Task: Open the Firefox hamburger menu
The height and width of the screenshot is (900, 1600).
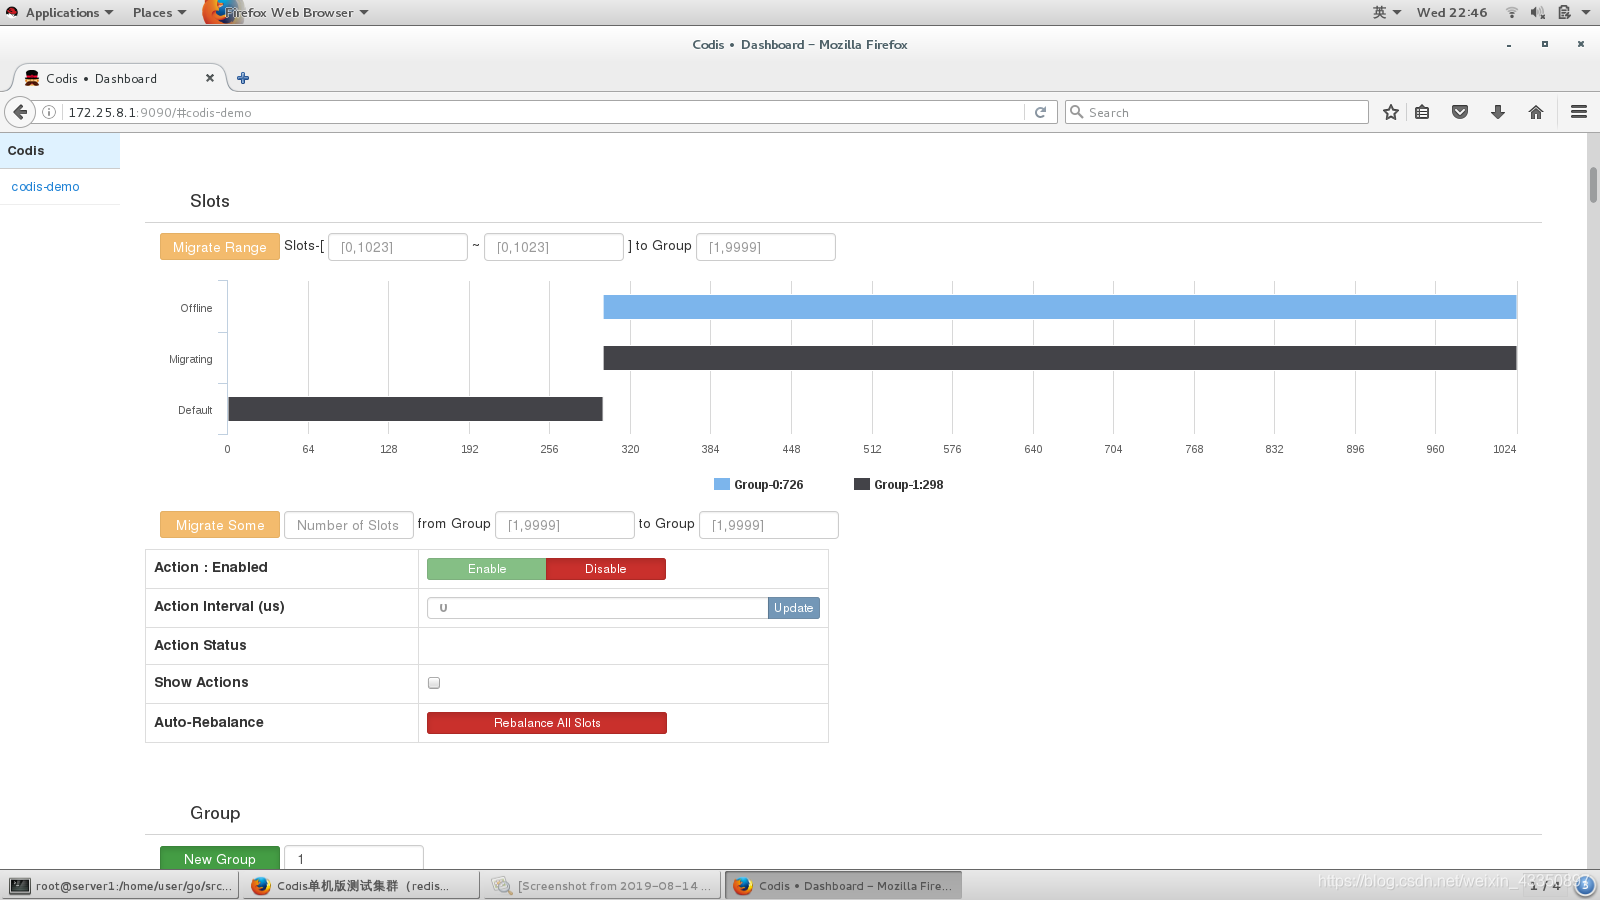Action: pyautogui.click(x=1579, y=112)
